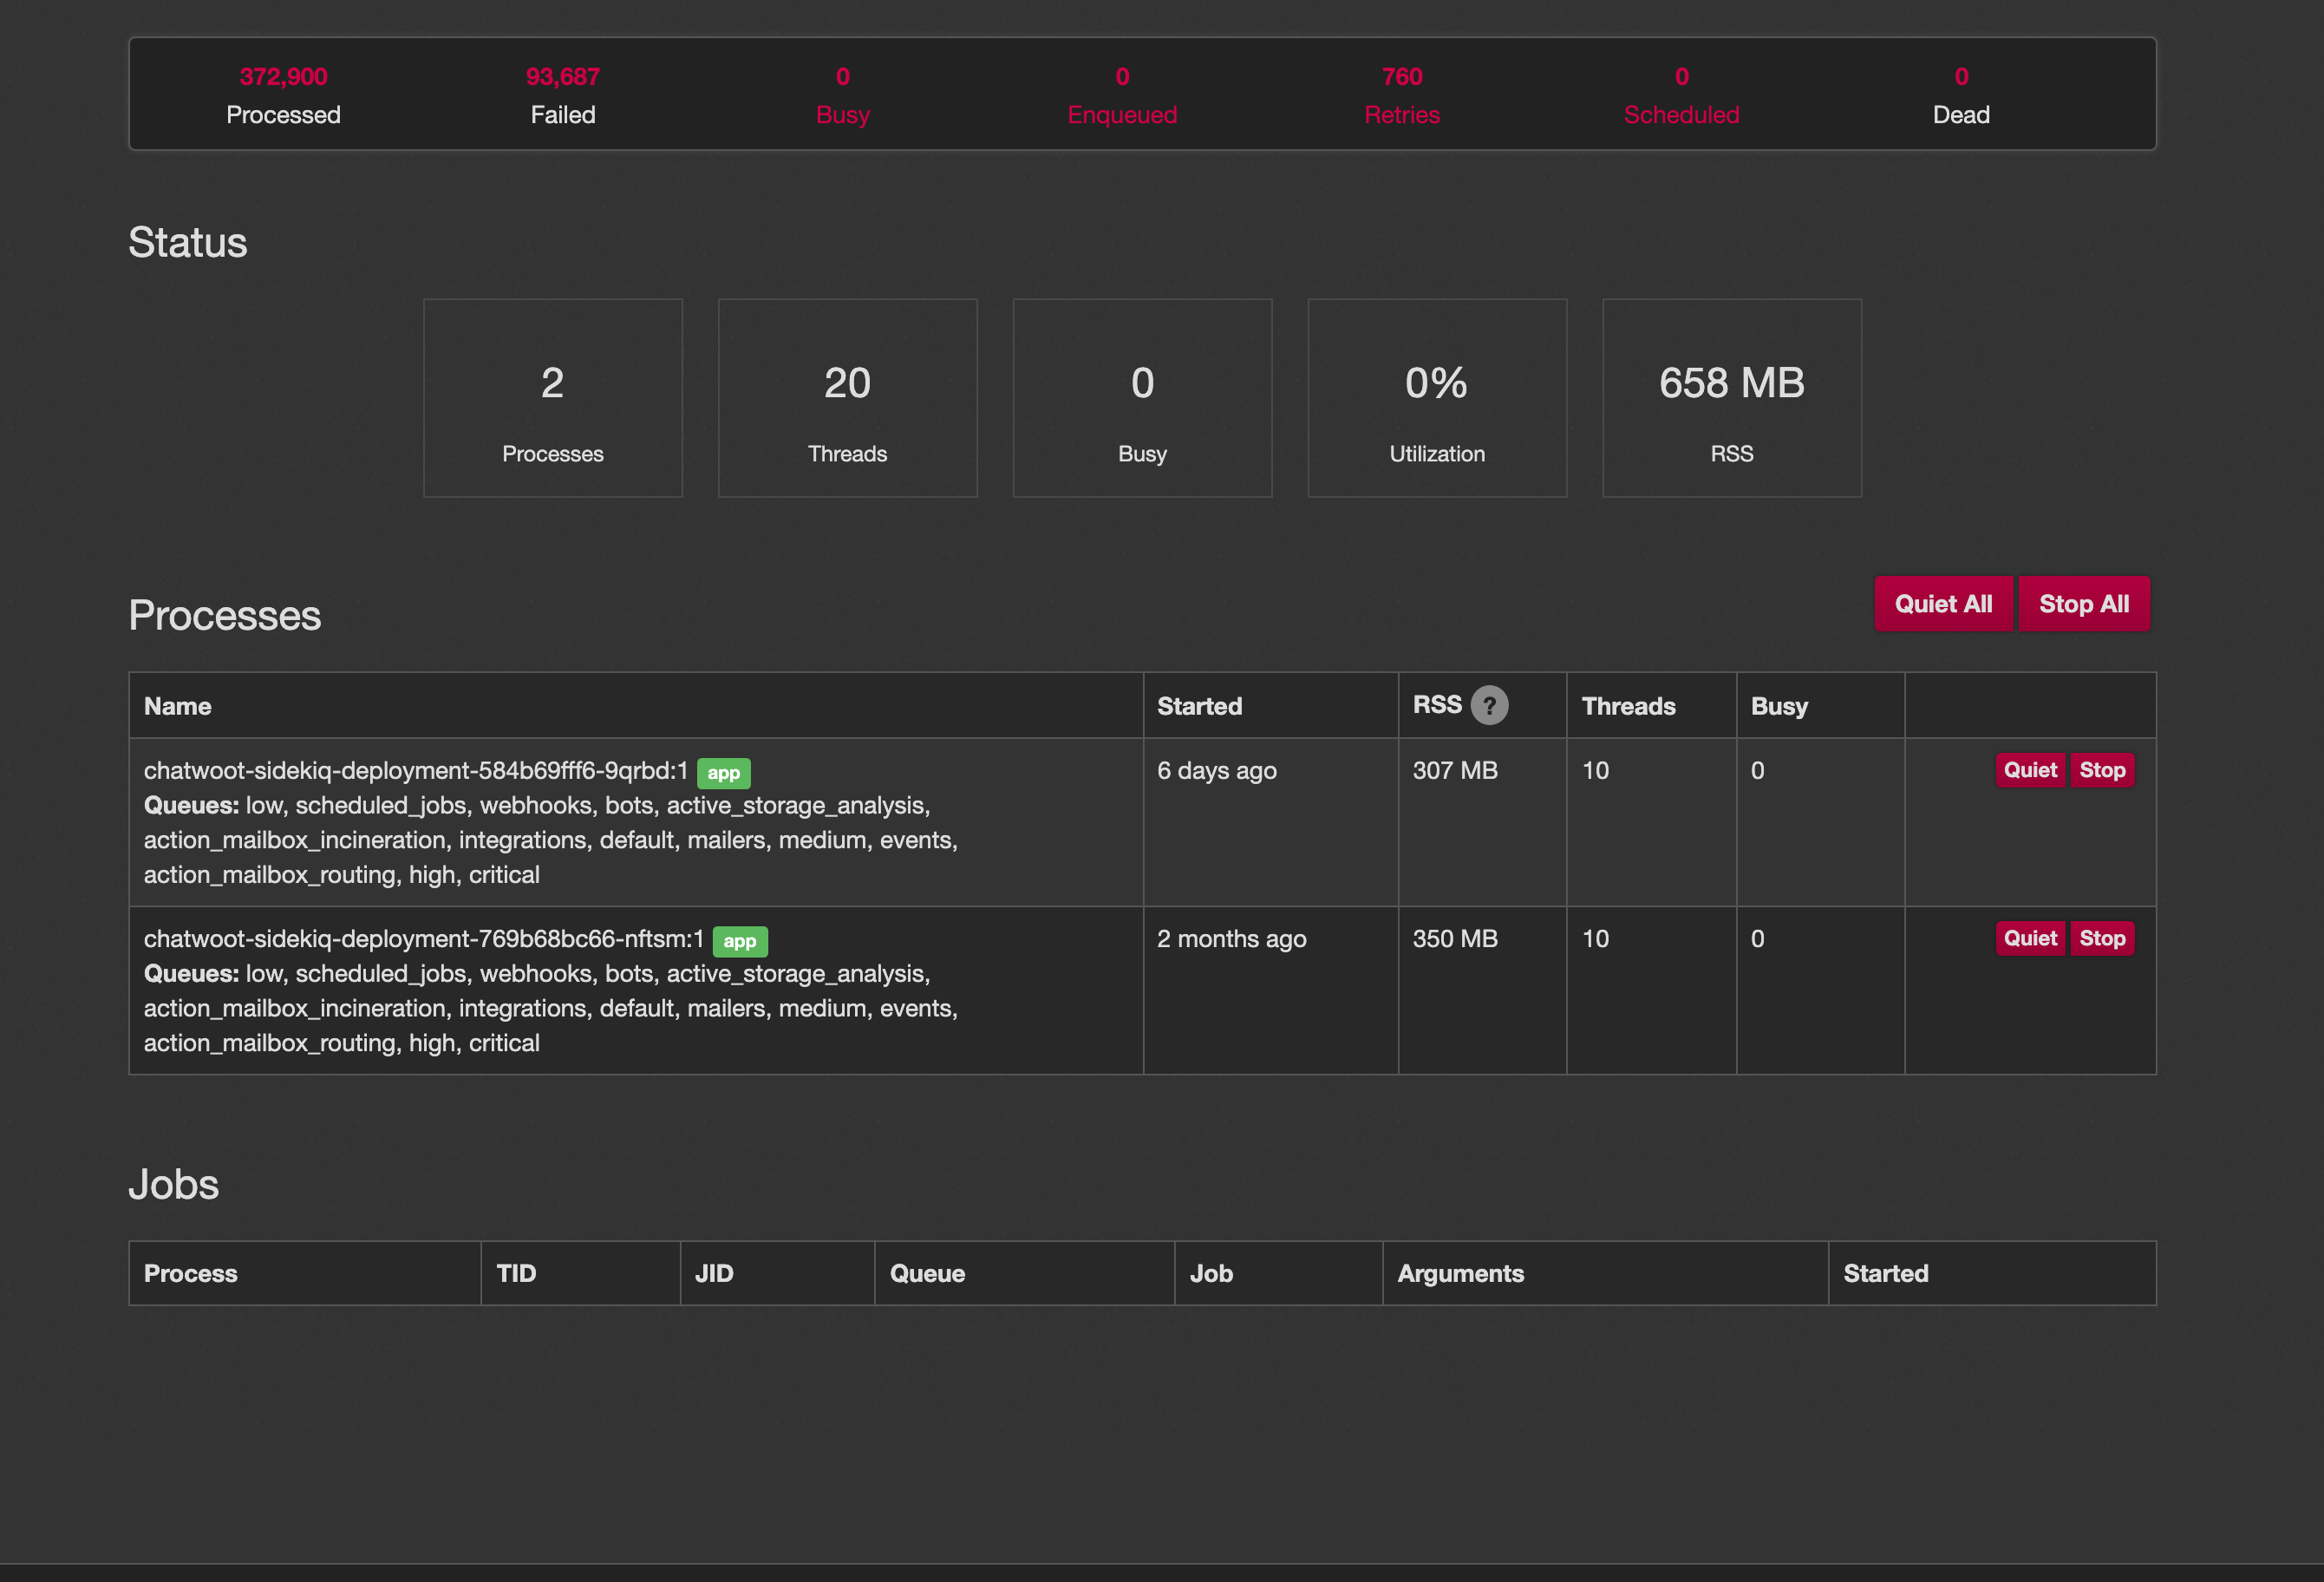Click the green app tag on first process
The image size is (2324, 1582).
coord(723,772)
